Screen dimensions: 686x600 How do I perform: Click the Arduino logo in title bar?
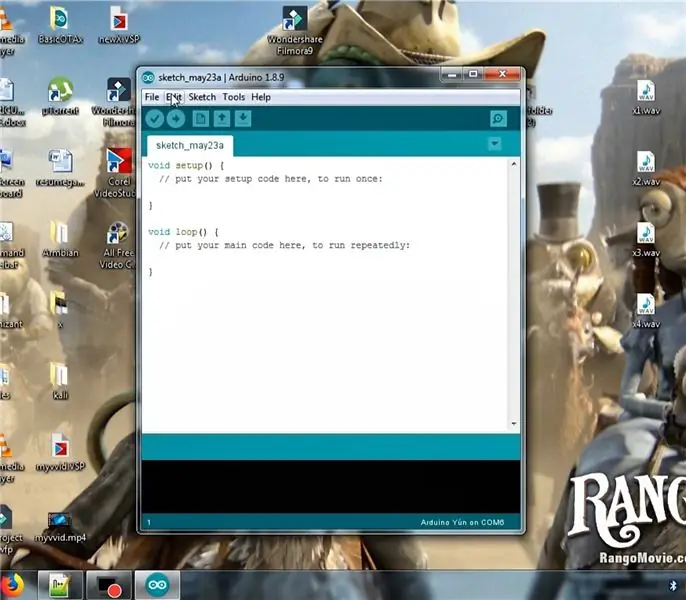(x=148, y=78)
